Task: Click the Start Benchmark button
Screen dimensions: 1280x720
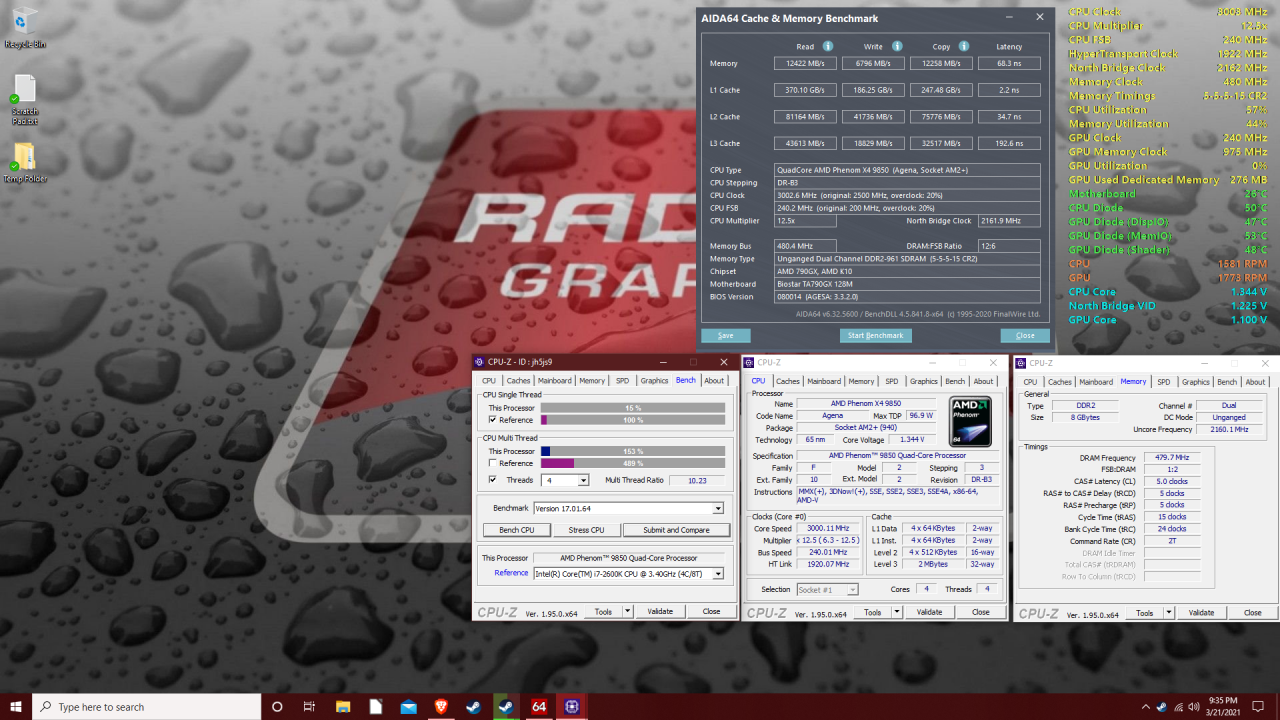Action: [x=875, y=336]
